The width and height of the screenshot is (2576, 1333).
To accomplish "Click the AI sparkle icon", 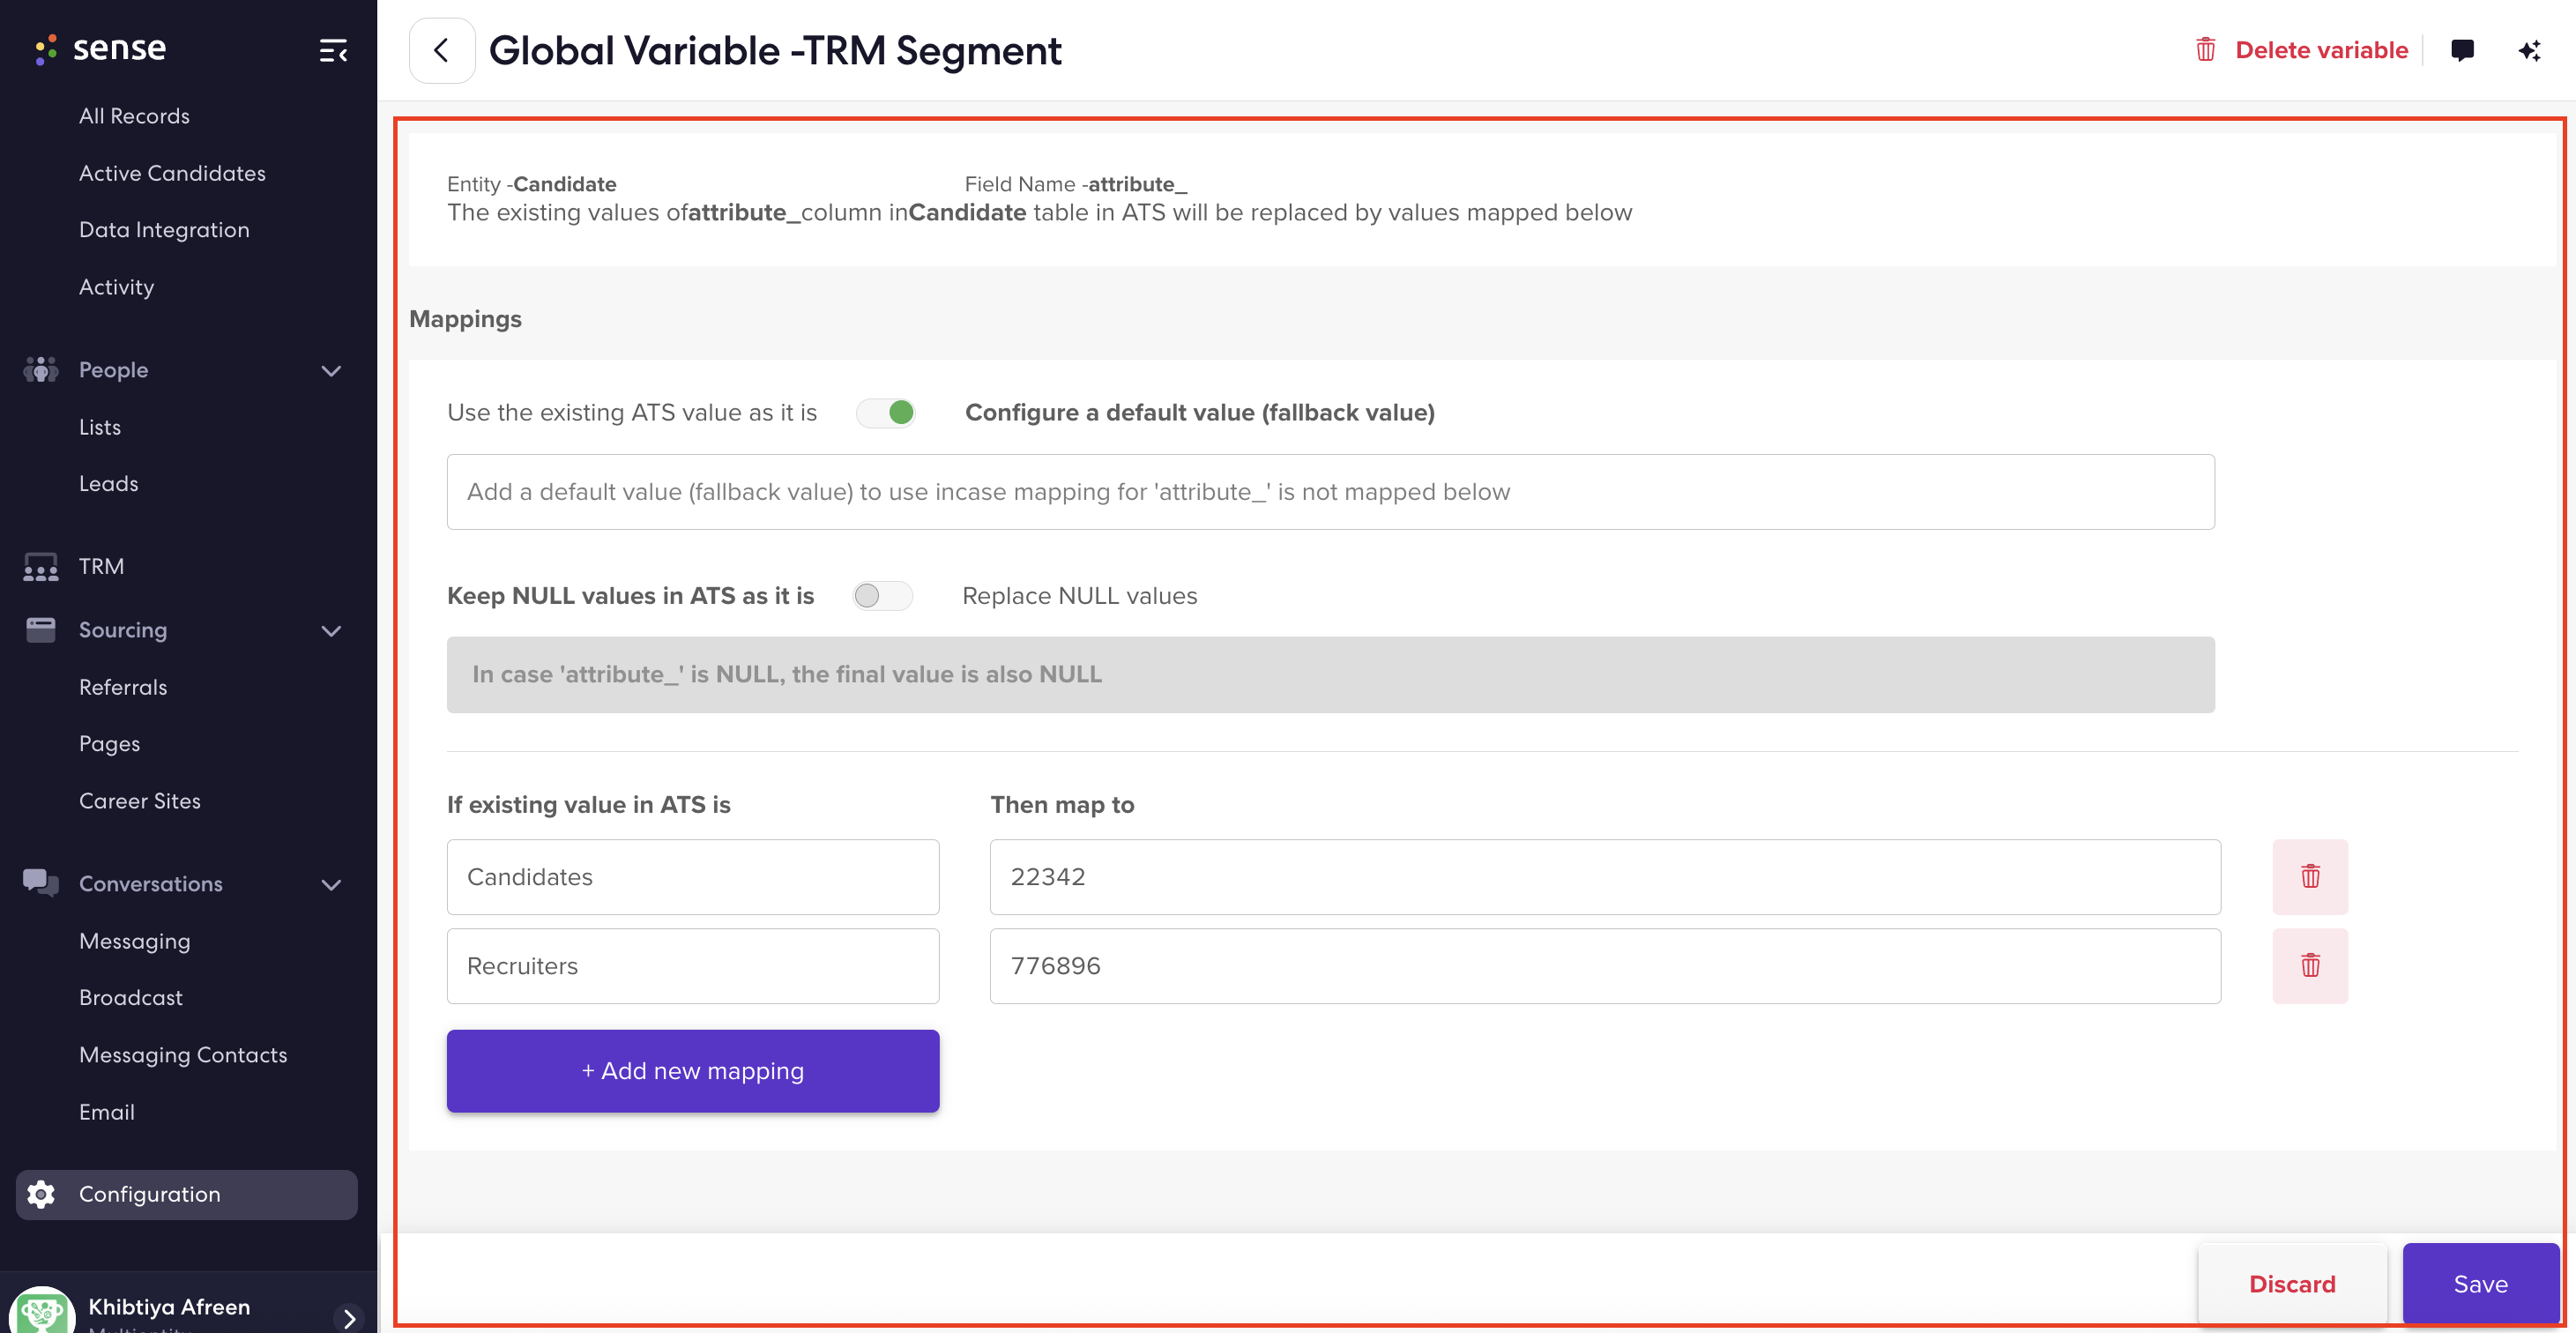I will pyautogui.click(x=2529, y=50).
